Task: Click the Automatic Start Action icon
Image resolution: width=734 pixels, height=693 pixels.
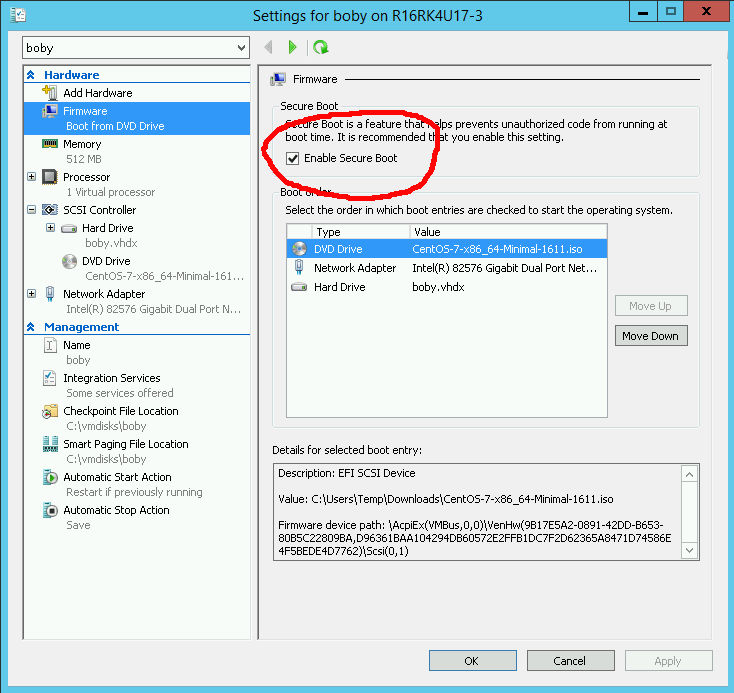Action: (50, 477)
